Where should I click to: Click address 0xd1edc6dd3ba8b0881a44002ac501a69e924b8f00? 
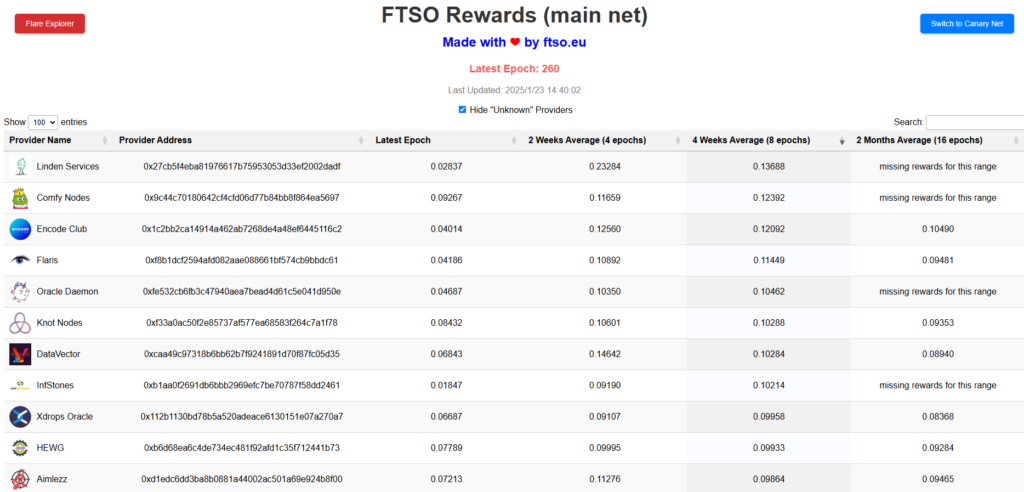coord(242,479)
